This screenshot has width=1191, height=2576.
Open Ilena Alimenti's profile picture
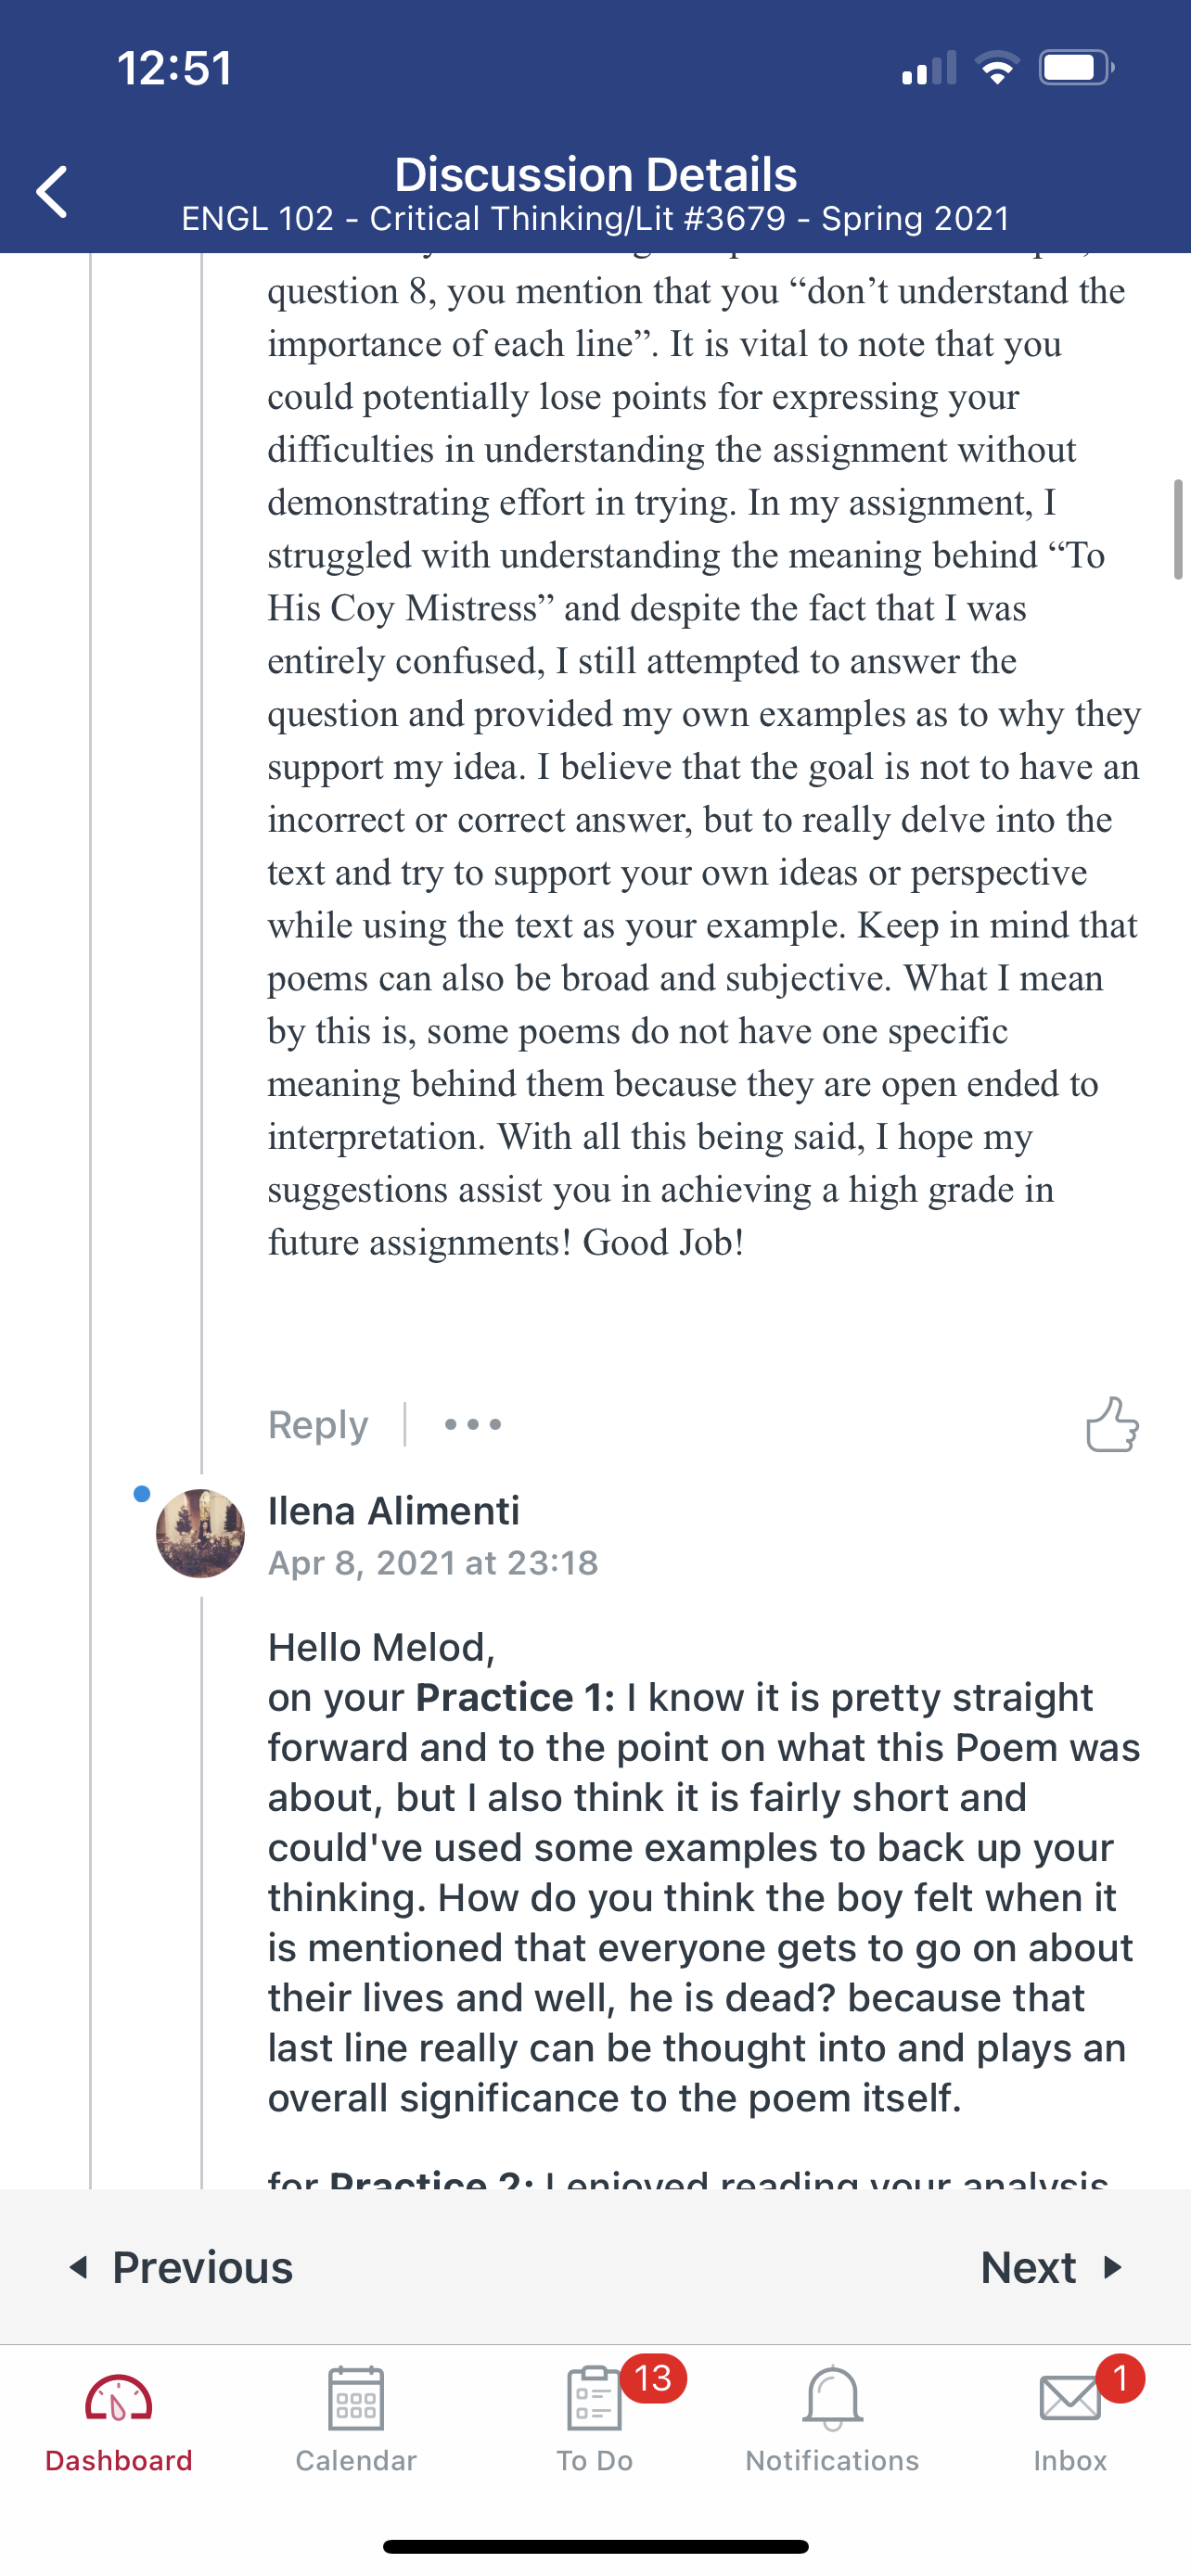pyautogui.click(x=200, y=1533)
